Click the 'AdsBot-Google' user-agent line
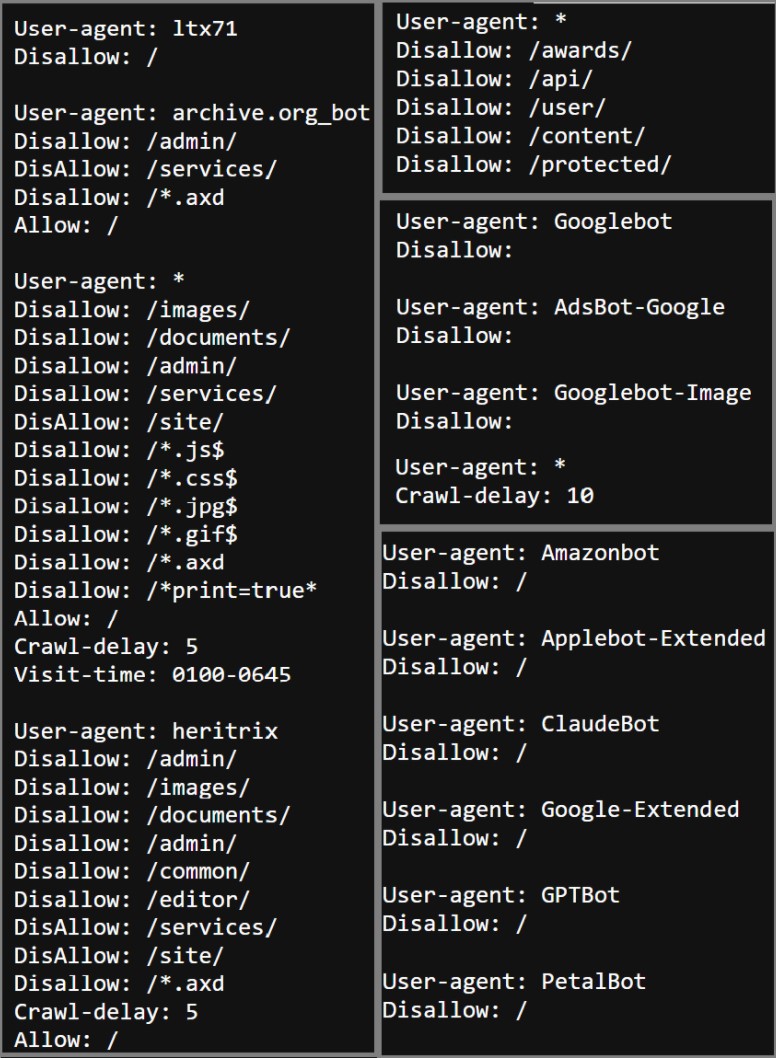 click(560, 308)
